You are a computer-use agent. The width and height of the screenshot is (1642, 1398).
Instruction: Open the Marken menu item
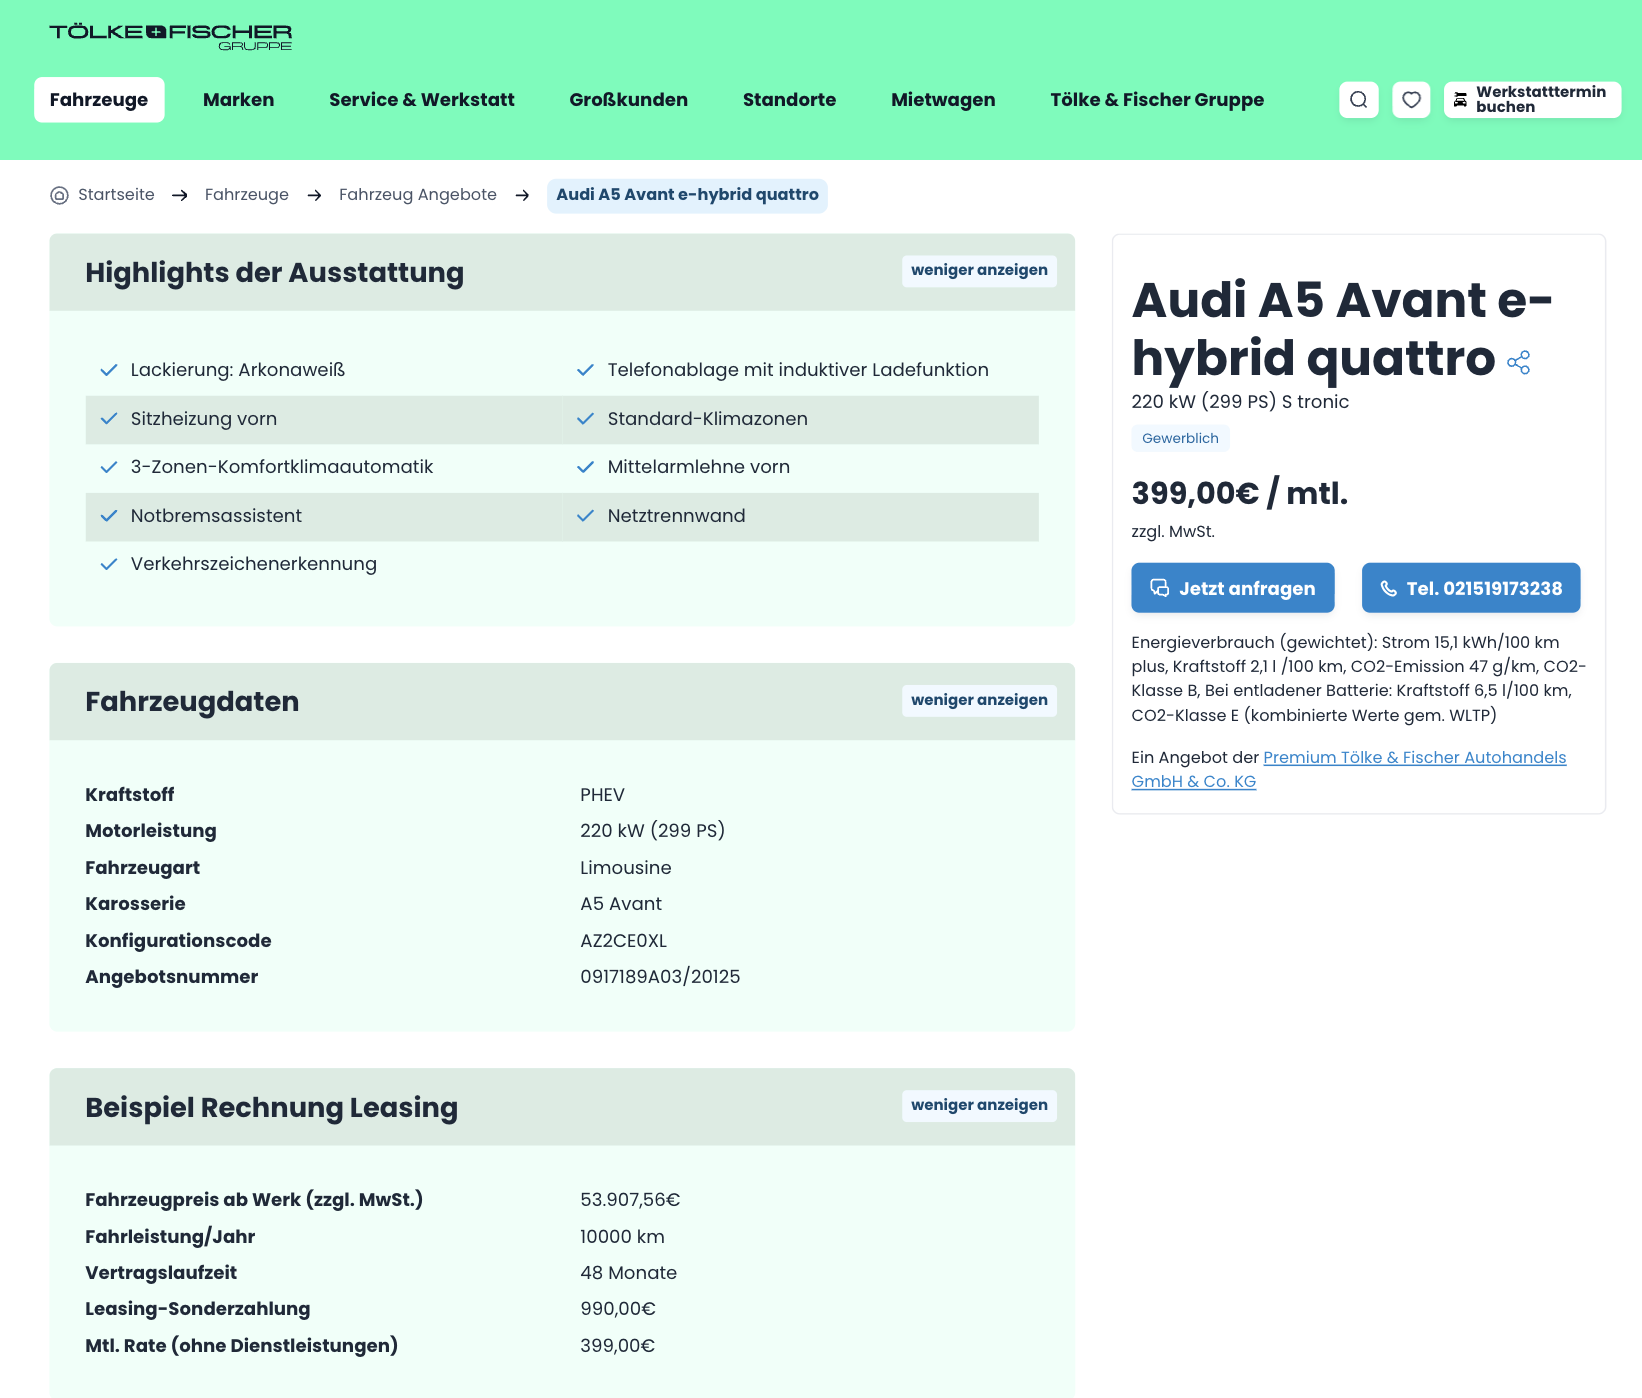pyautogui.click(x=238, y=100)
